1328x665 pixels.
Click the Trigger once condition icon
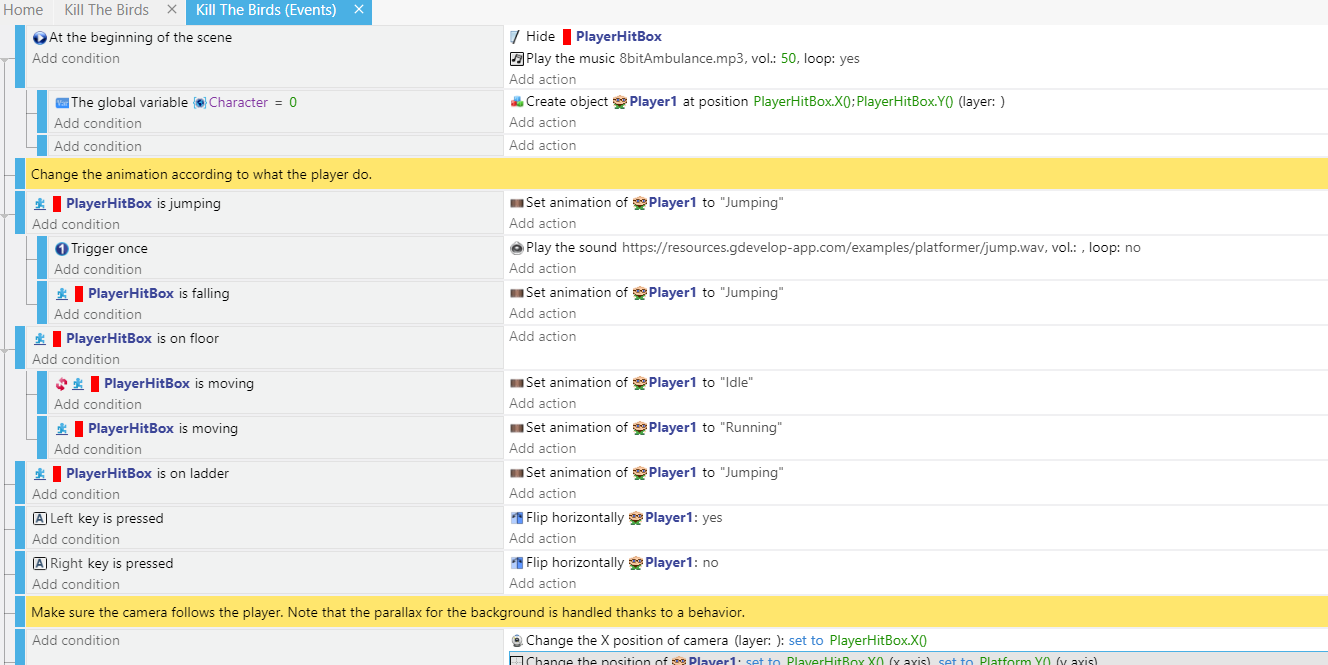pos(62,249)
